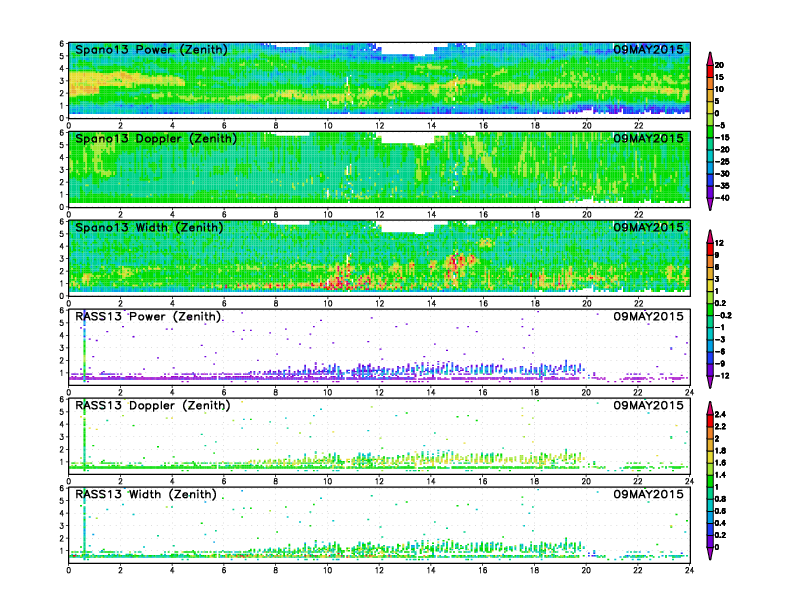This screenshot has width=792, height=612.
Task: Click the colorbar label 1.8
Action: [x=720, y=451]
